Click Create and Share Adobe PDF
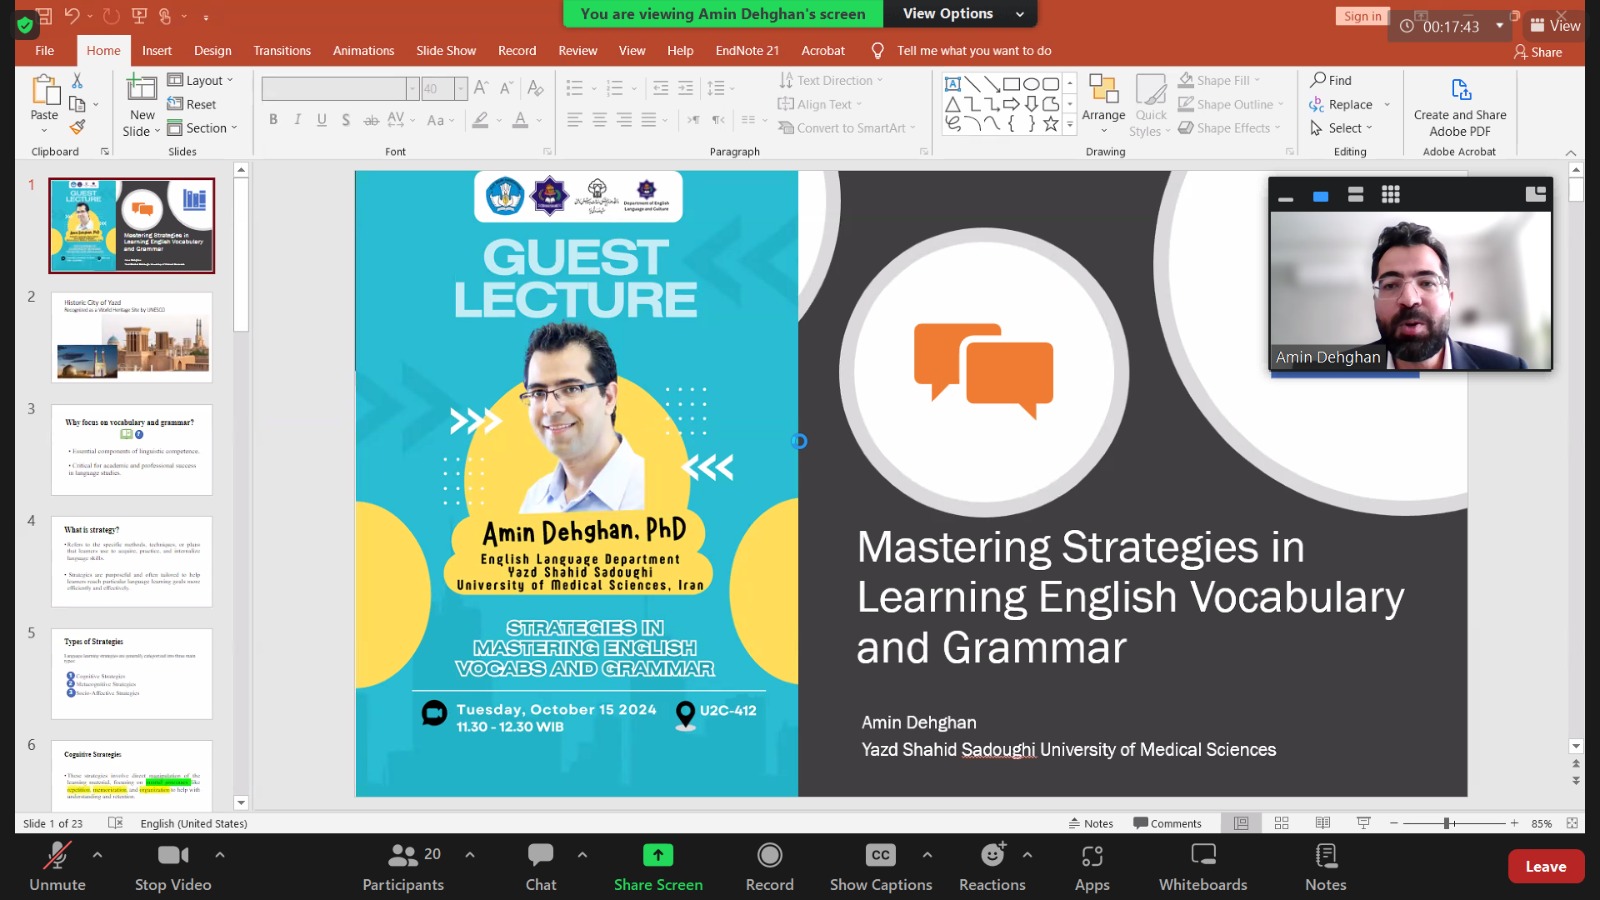This screenshot has height=900, width=1600. (x=1459, y=108)
